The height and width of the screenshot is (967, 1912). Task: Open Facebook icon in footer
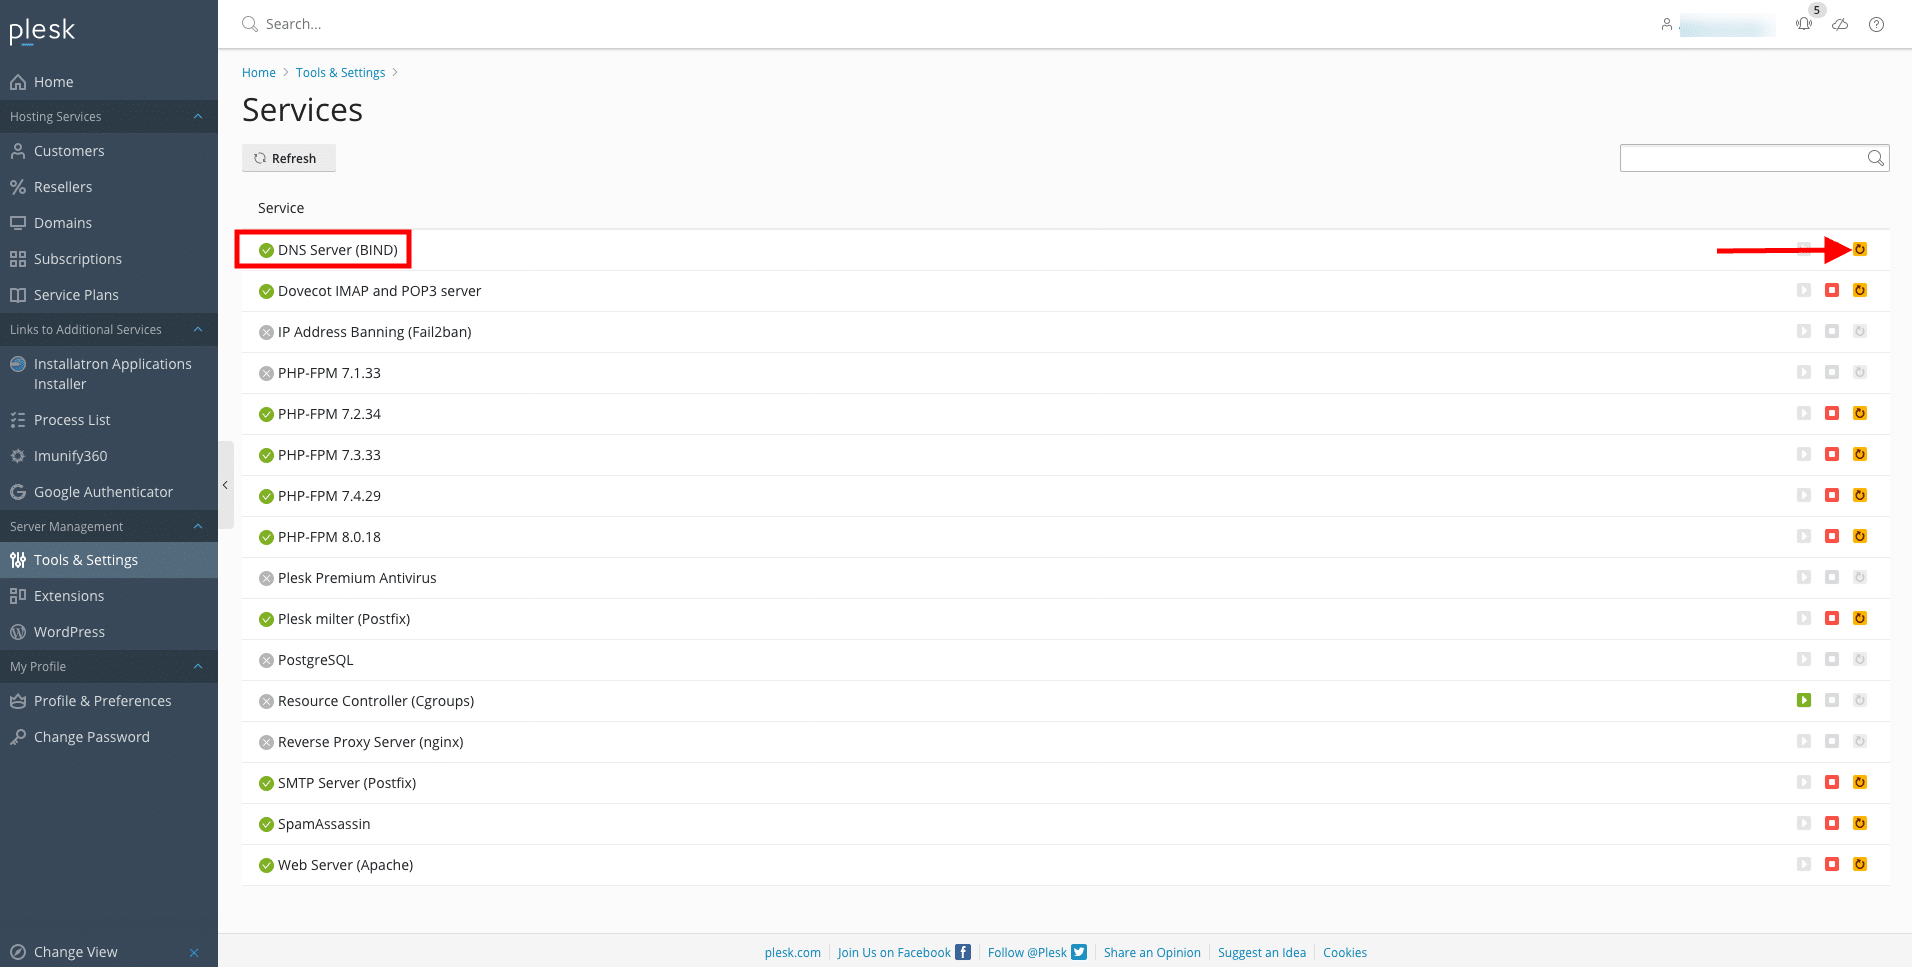point(962,952)
